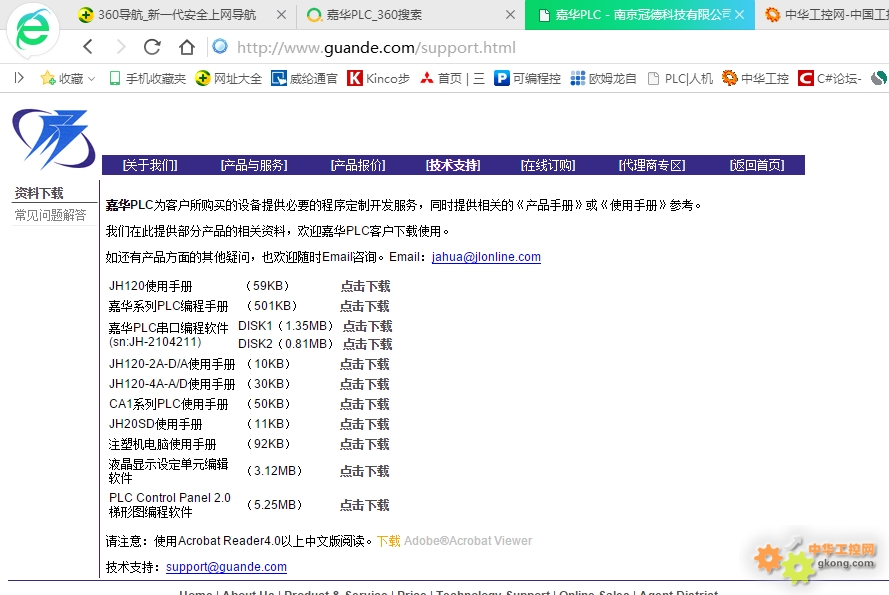Click the site security icon in address bar
Viewport: 889px width, 595px height.
click(x=220, y=47)
